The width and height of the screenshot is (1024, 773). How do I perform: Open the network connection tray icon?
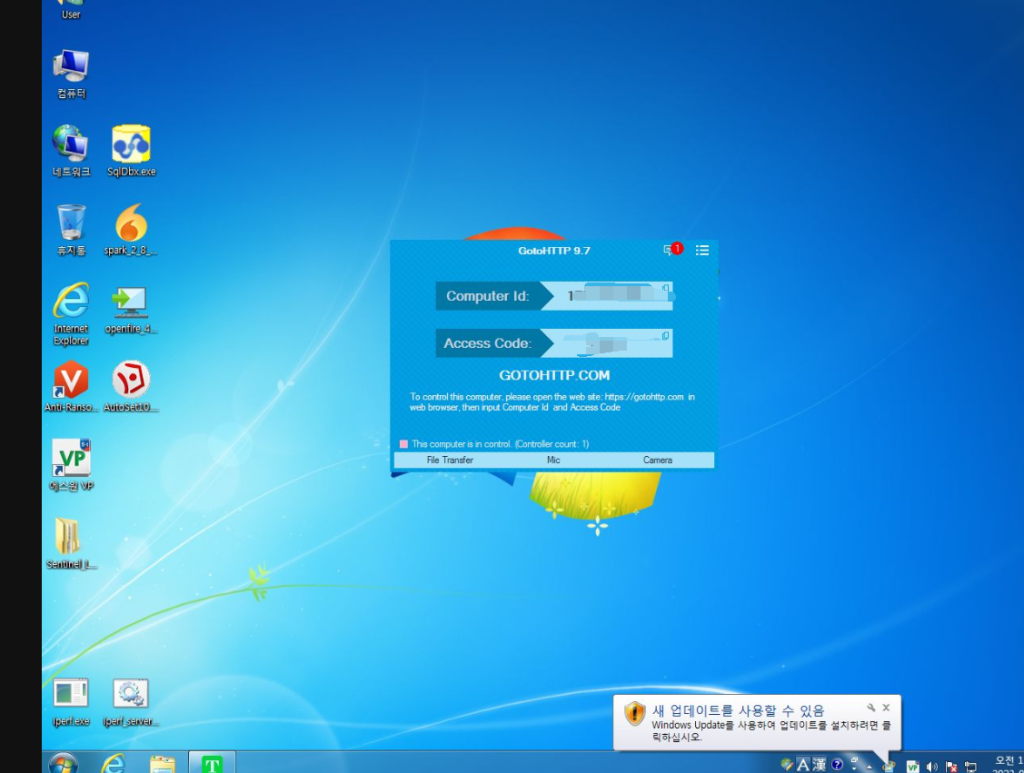971,767
